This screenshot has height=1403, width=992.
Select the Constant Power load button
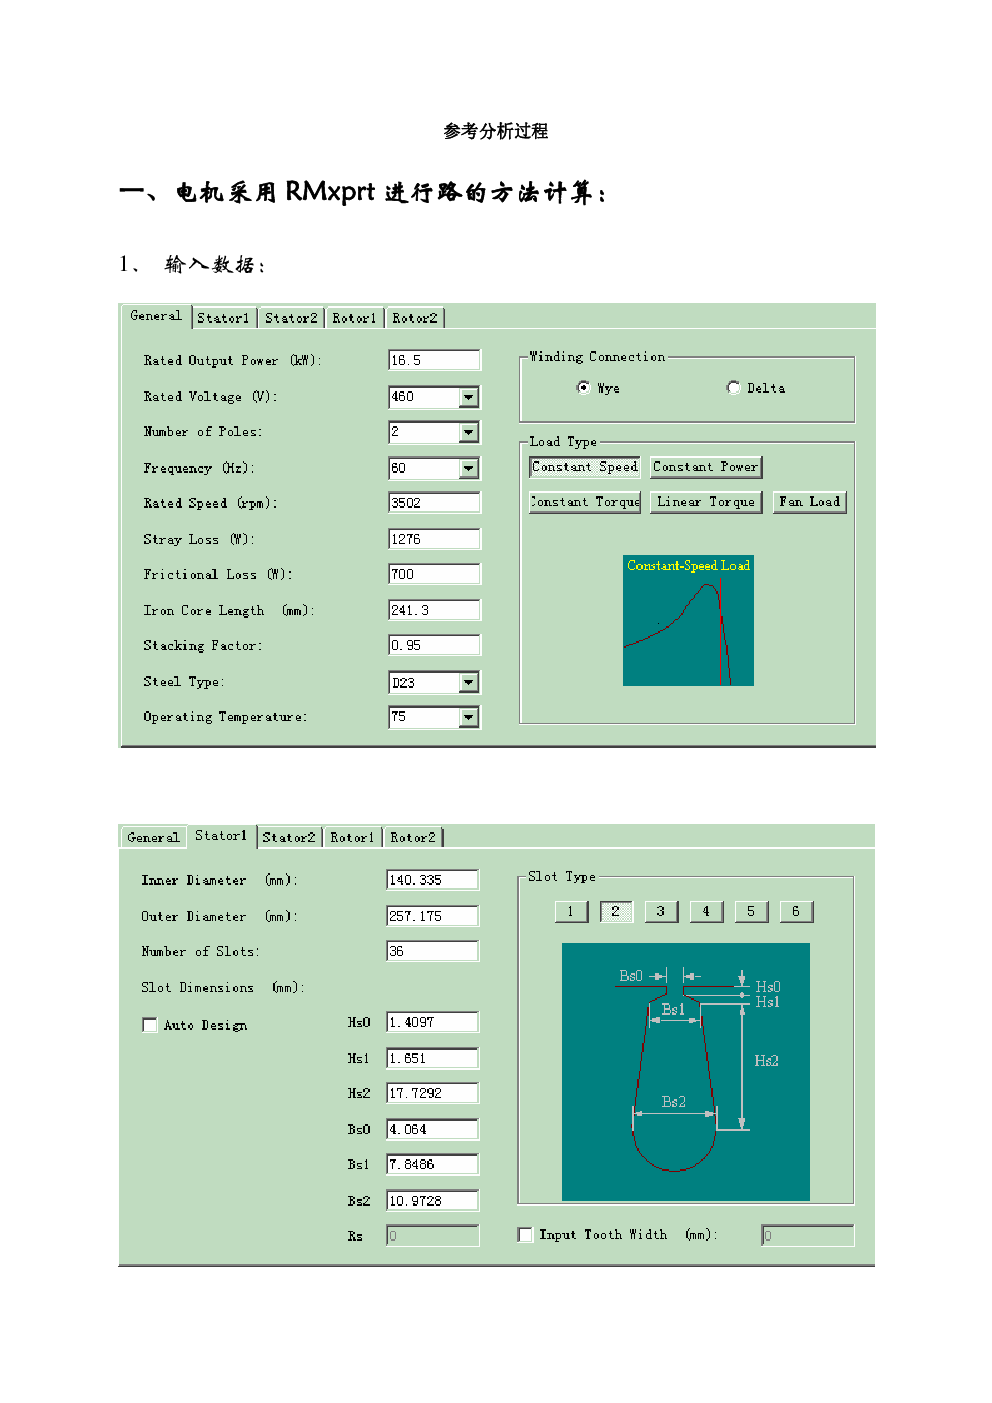pos(705,467)
